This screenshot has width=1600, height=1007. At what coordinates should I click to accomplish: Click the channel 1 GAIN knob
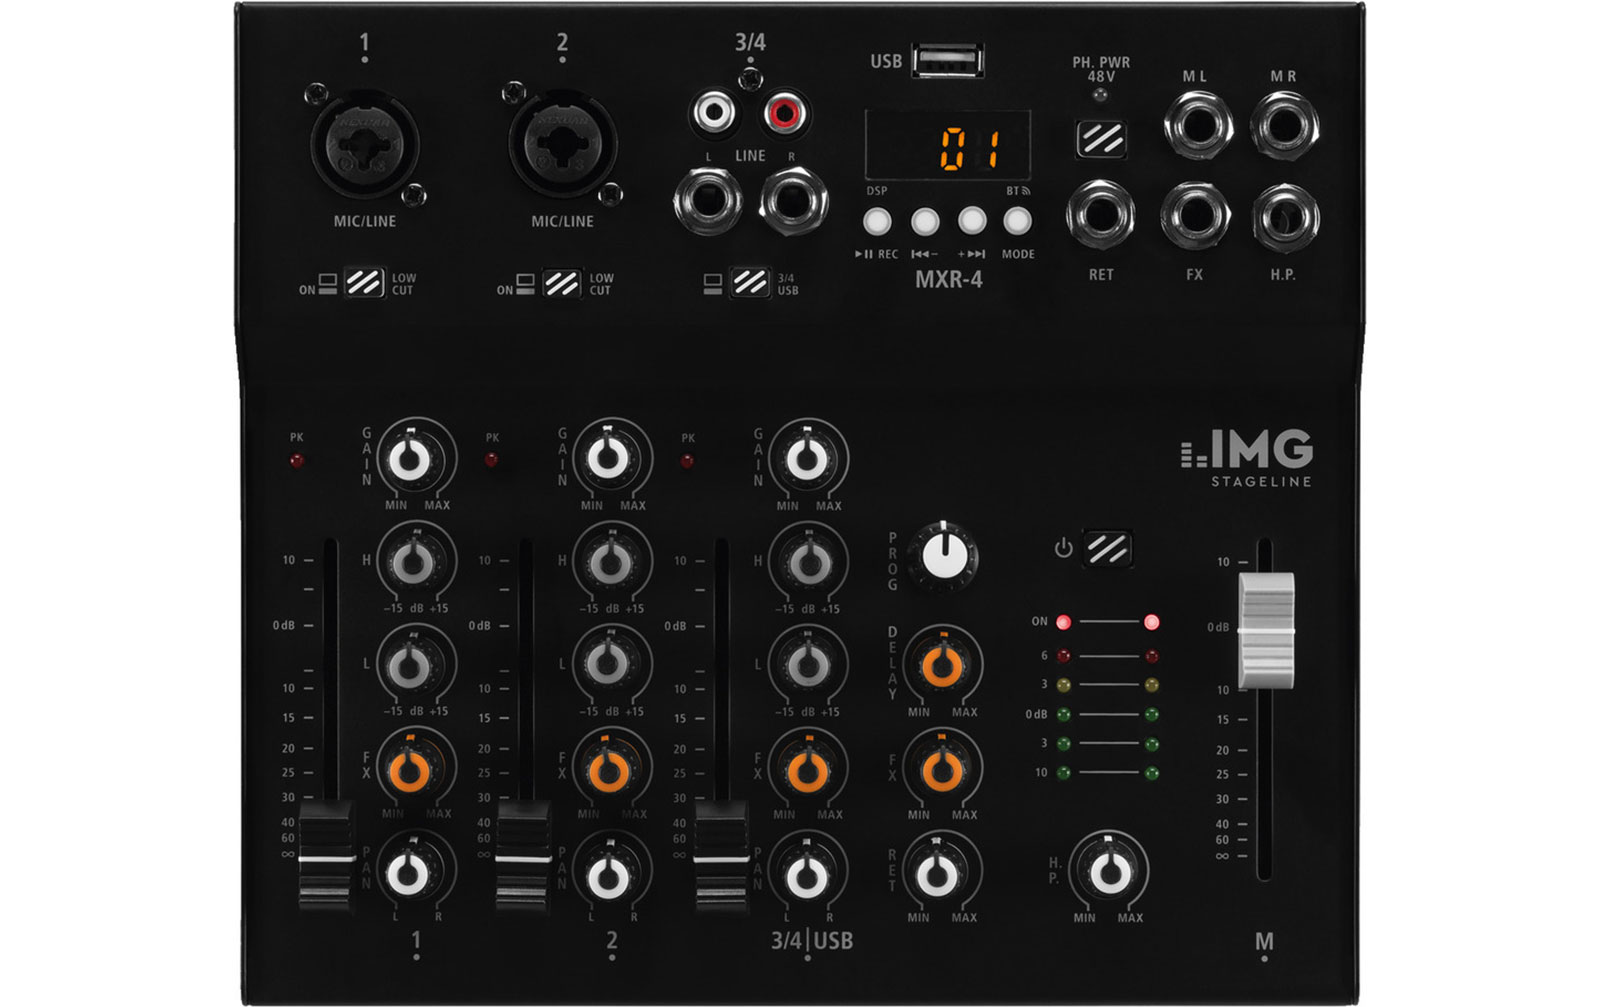pos(410,460)
